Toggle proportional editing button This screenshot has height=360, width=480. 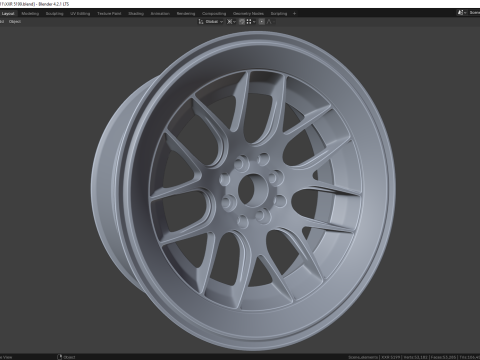point(262,21)
